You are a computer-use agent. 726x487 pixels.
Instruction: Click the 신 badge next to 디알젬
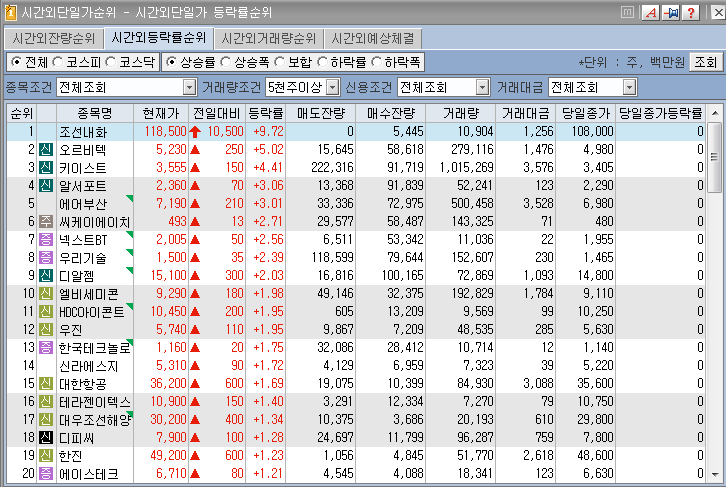(45, 275)
